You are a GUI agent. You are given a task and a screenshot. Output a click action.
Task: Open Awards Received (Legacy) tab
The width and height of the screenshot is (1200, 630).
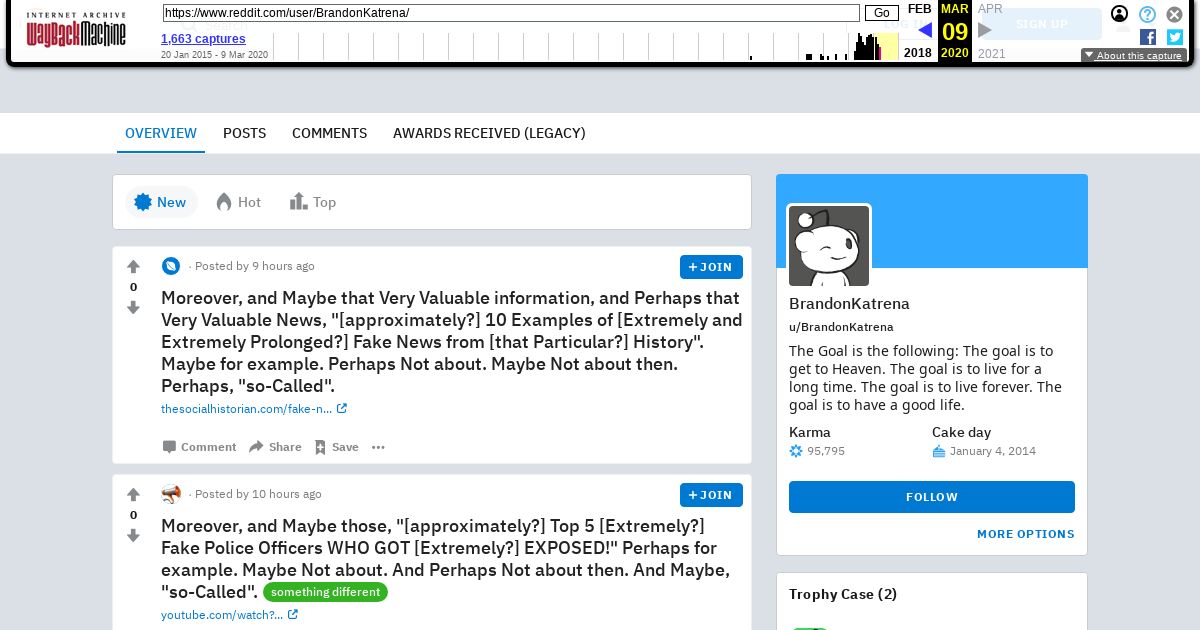pyautogui.click(x=489, y=133)
